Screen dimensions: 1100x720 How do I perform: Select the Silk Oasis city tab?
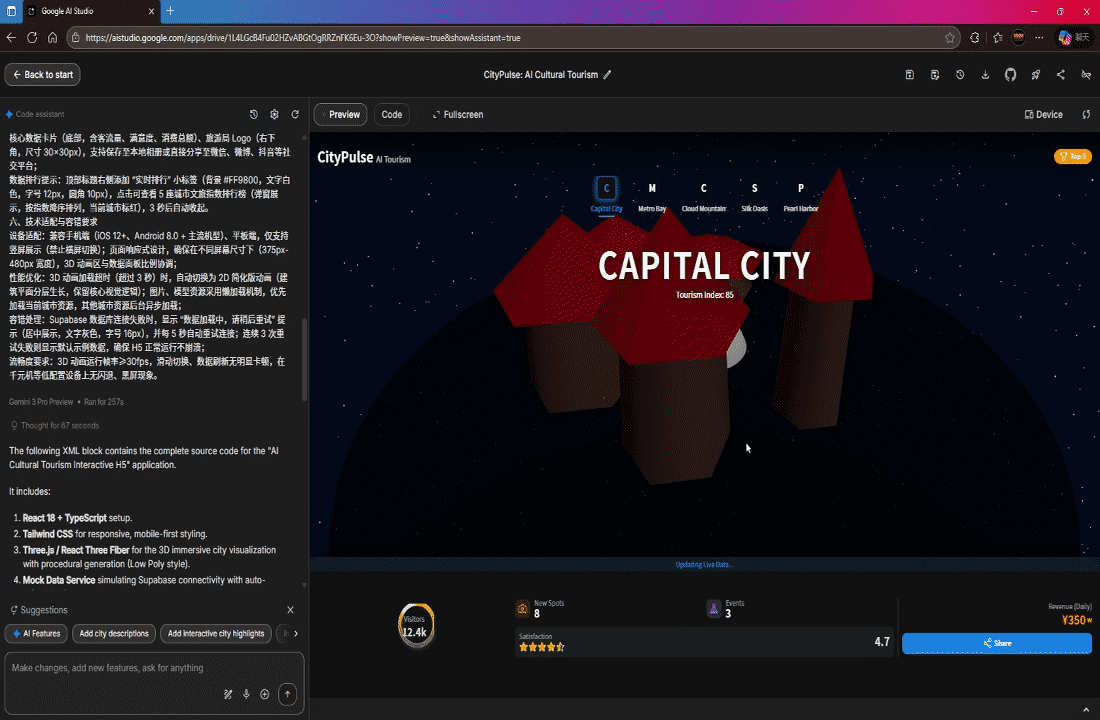754,196
